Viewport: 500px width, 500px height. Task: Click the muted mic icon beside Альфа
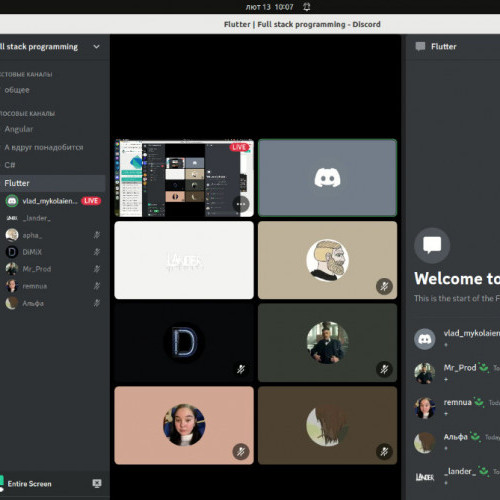[x=97, y=303]
